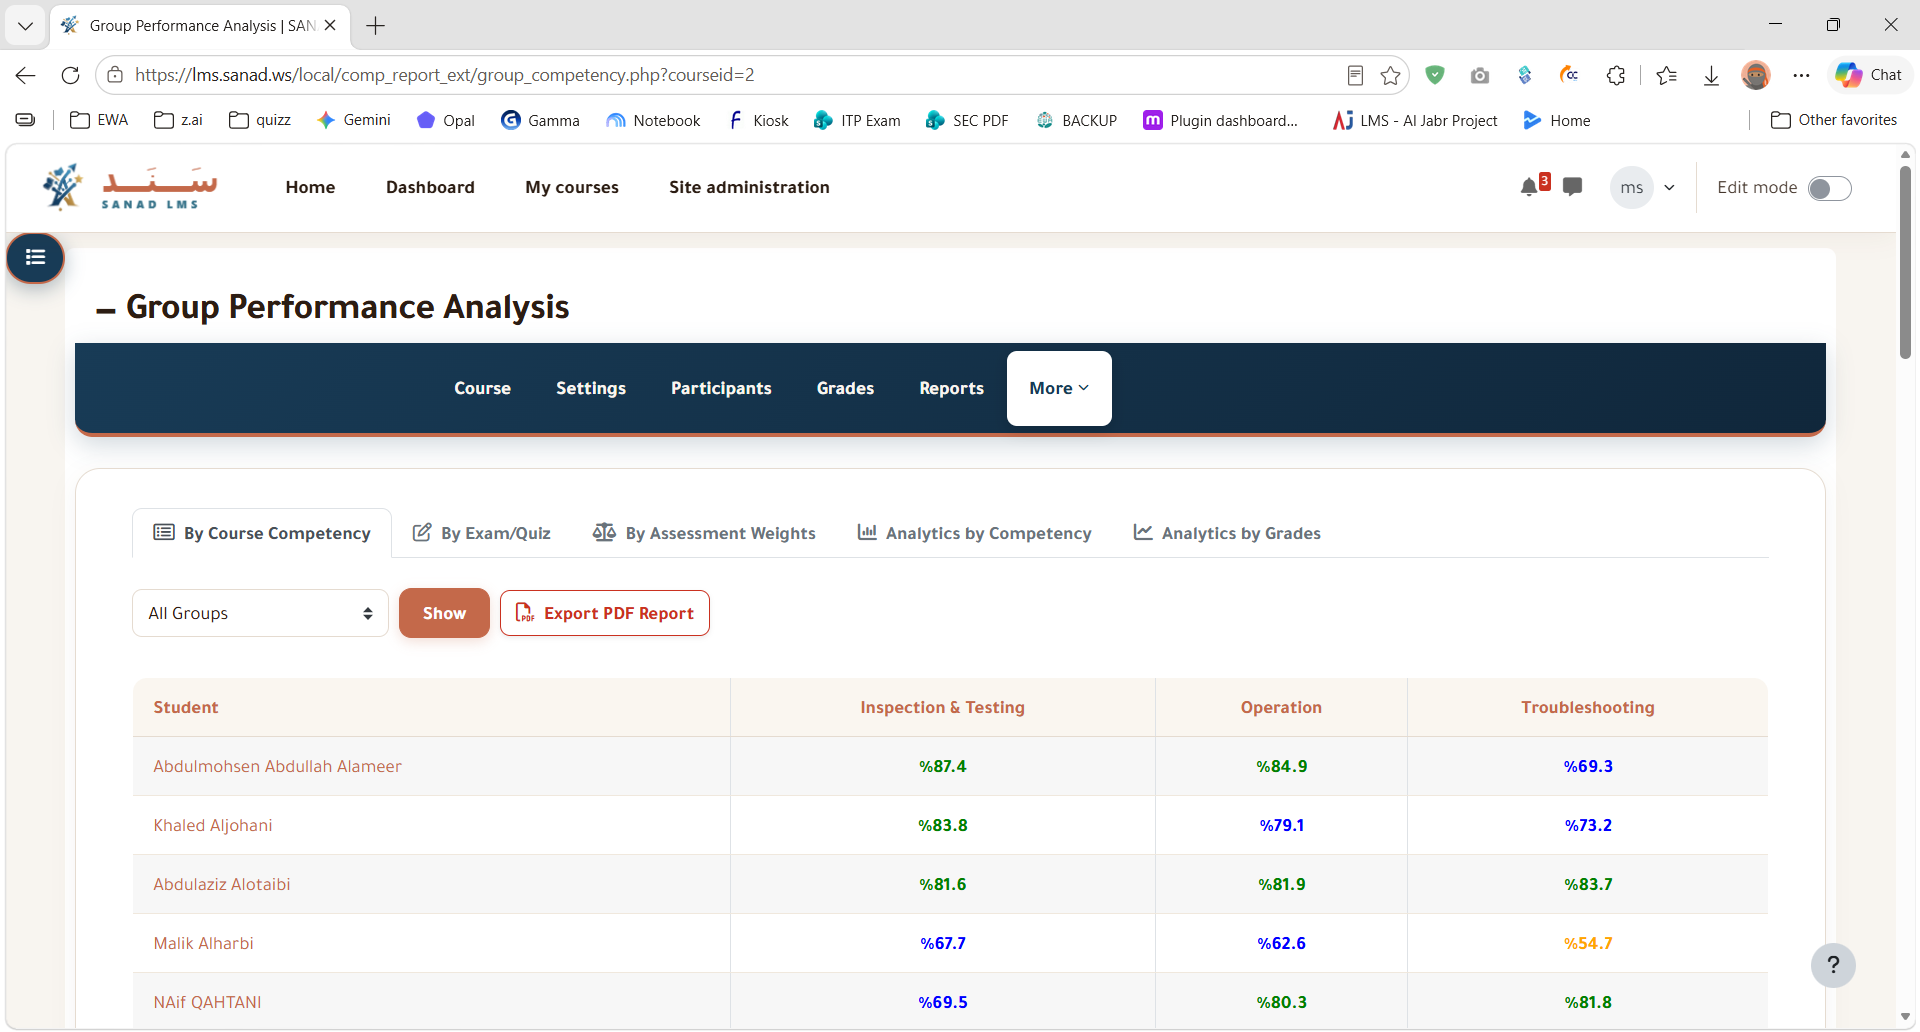Open the By Assessment Weights tab
Screen dimensions: 1920x1032
point(704,533)
